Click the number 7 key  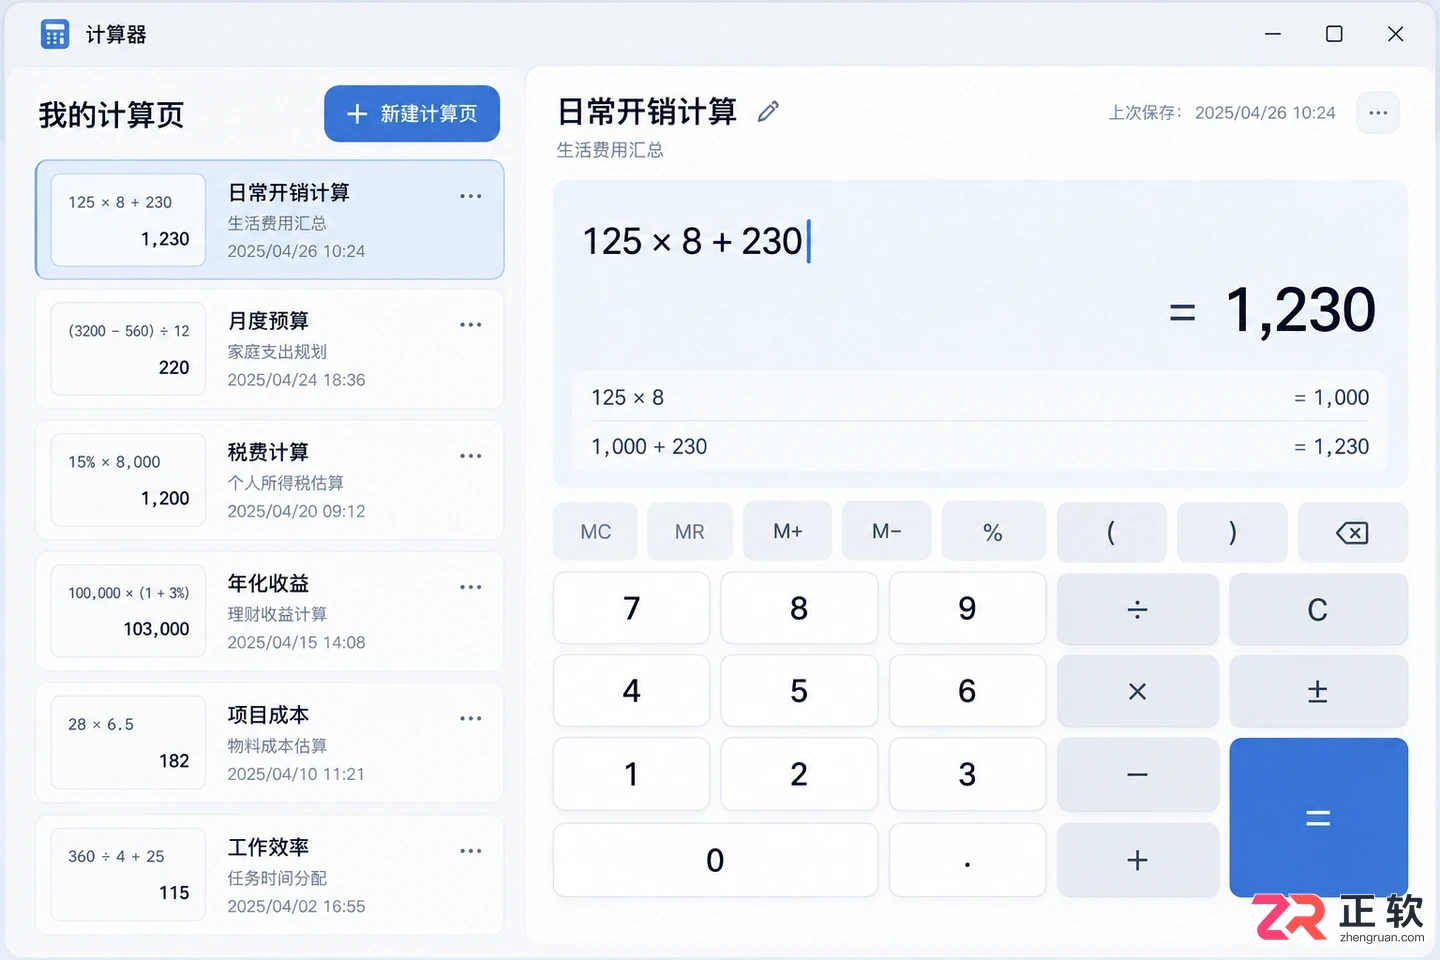click(x=632, y=608)
